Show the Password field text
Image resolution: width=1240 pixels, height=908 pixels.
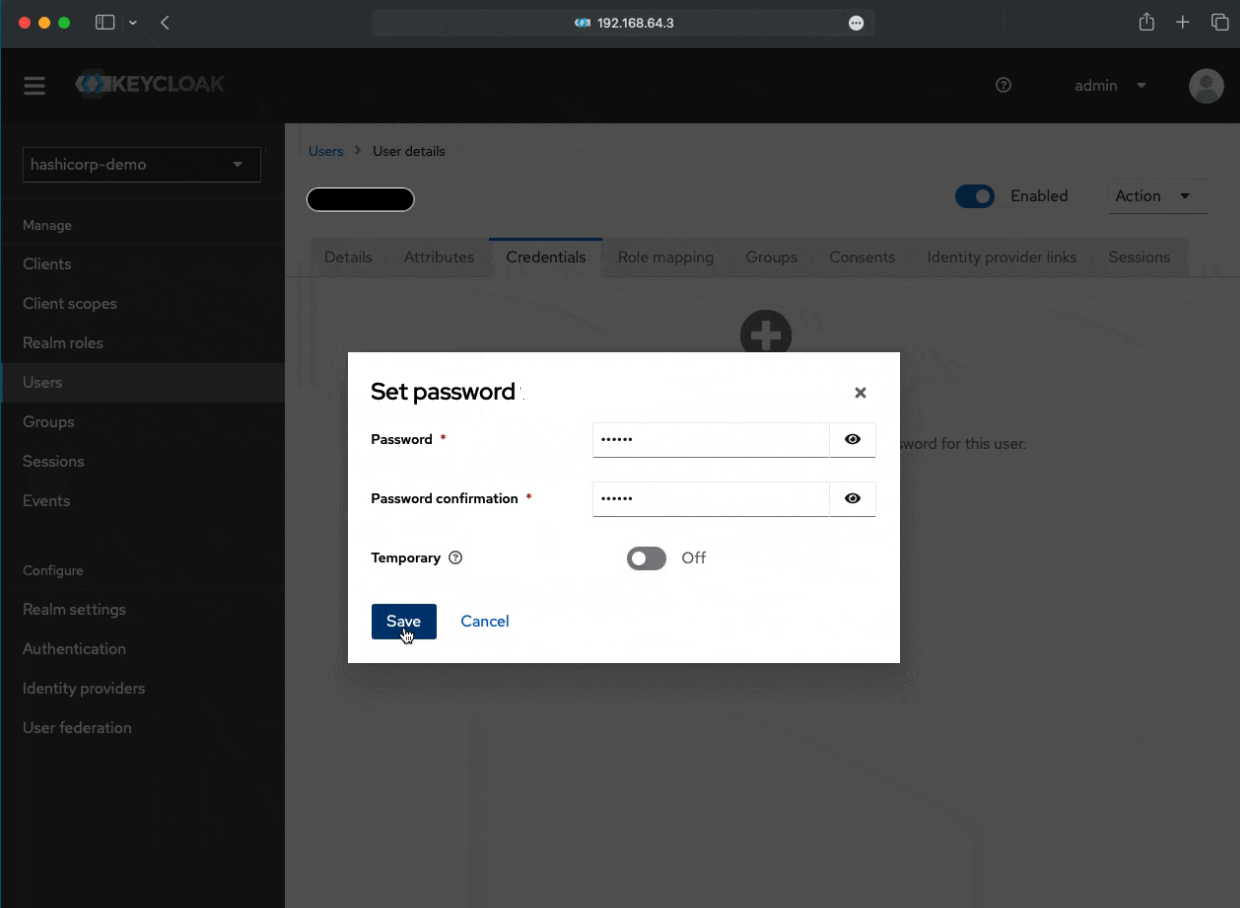click(x=852, y=439)
